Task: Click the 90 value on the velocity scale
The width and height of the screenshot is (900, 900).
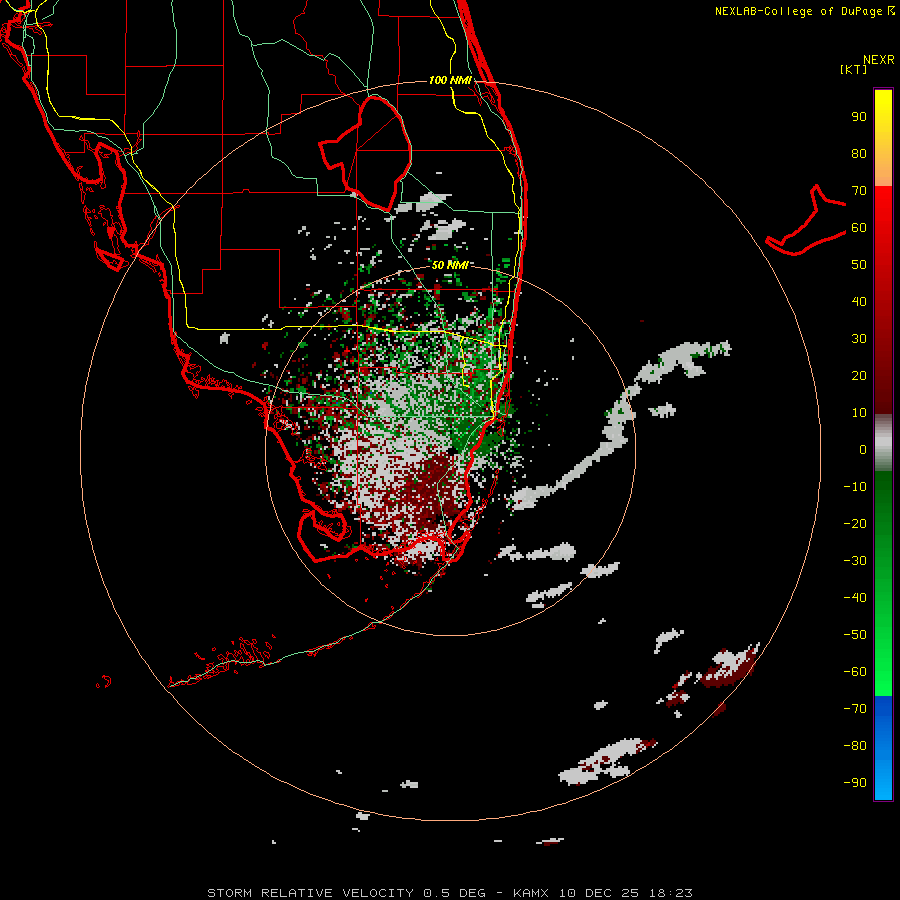Action: (x=859, y=117)
